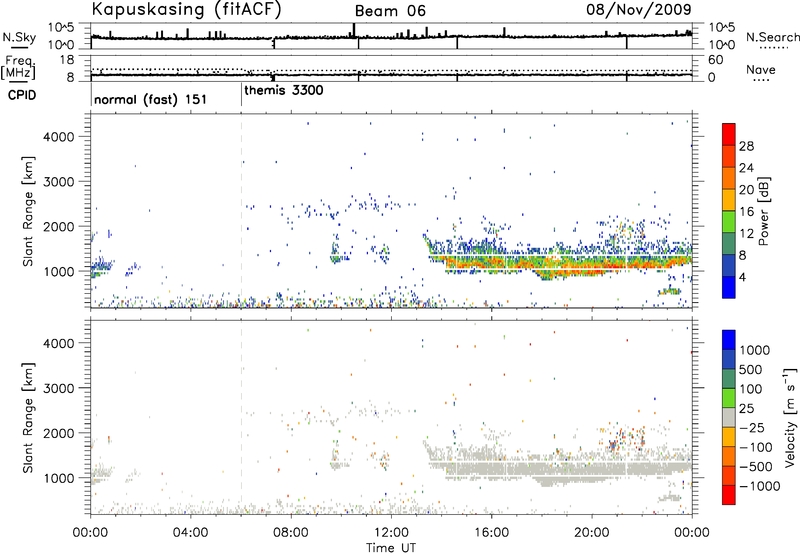This screenshot has height=554, width=800.
Task: Click the 3000 km tick in power panel
Action: point(59,182)
